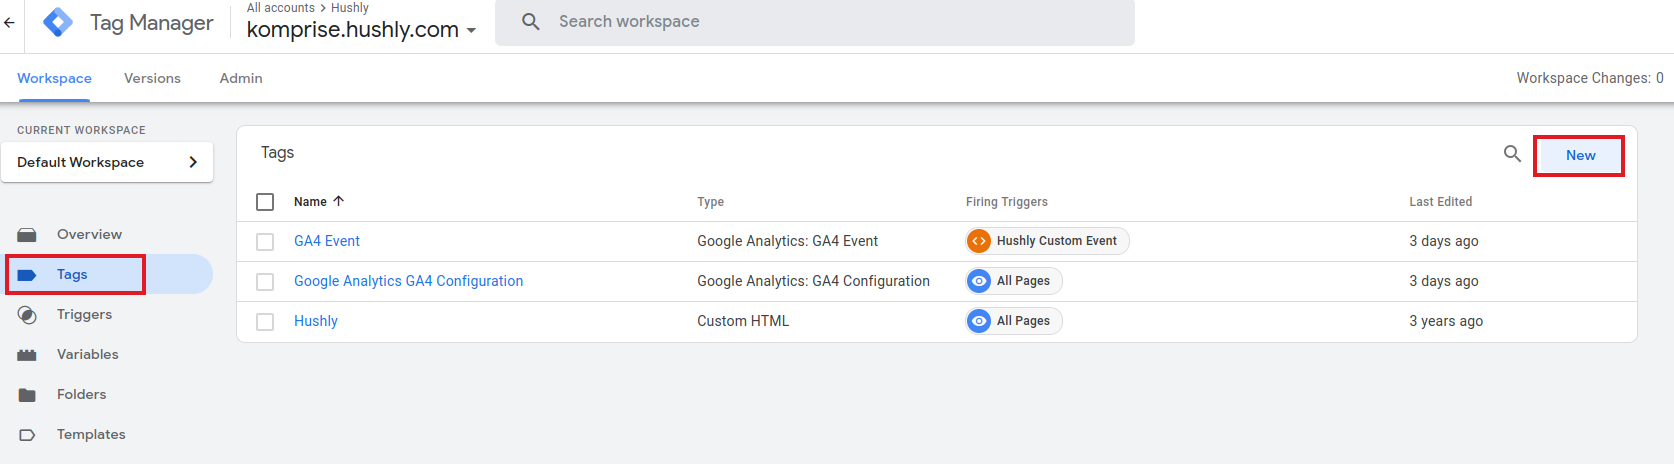Click the Overview sidebar icon
This screenshot has height=464, width=1674.
27,235
